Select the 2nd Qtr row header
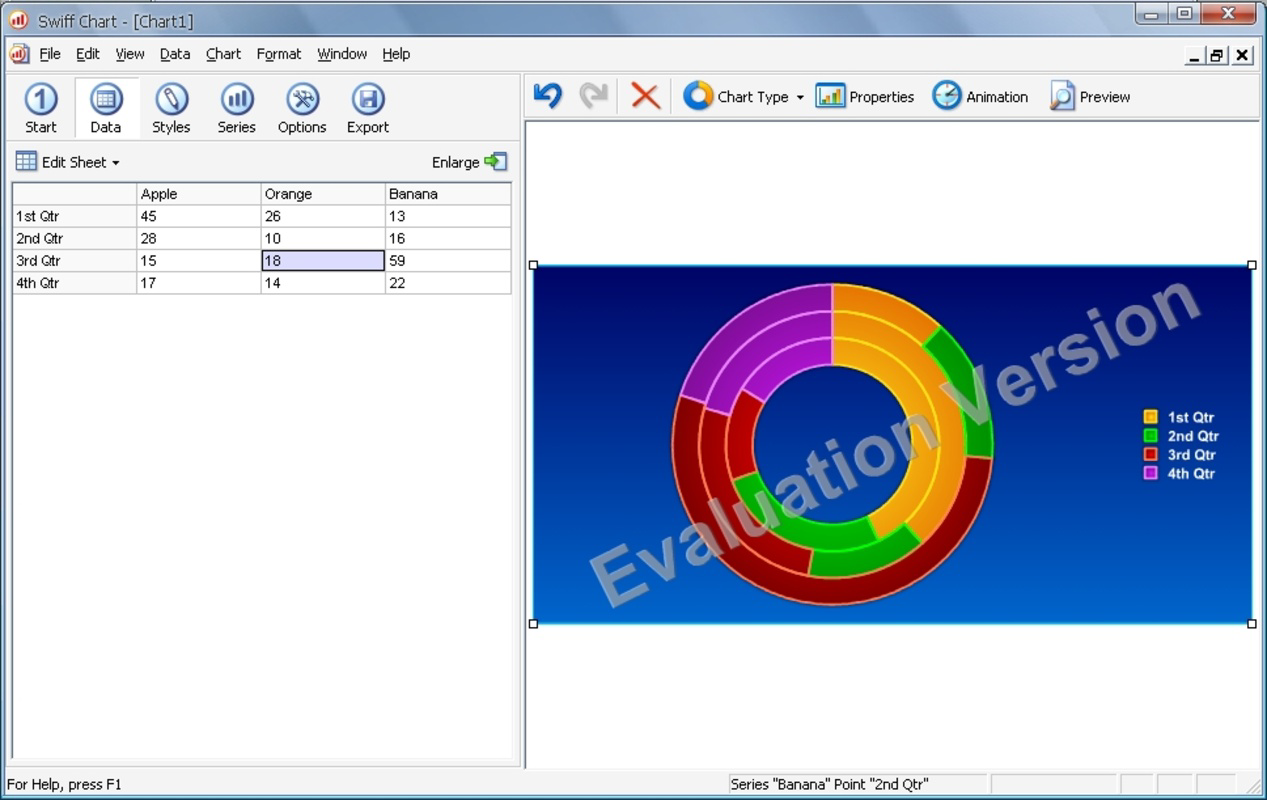This screenshot has height=800, width=1267. (x=74, y=239)
